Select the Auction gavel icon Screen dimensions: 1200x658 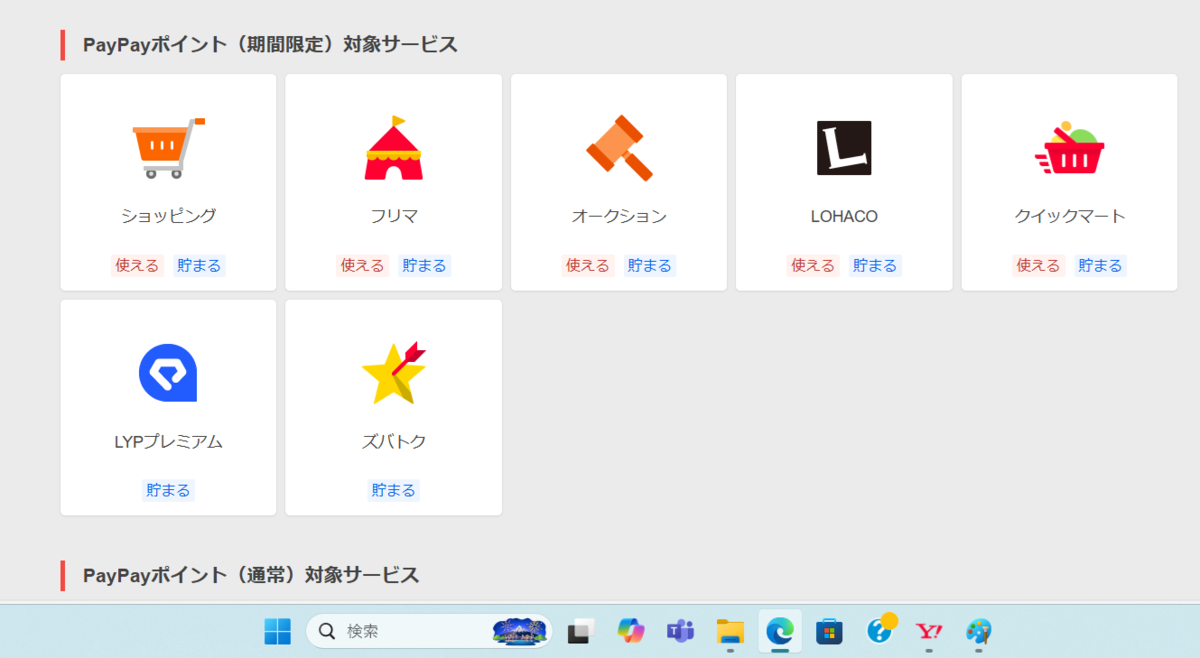pos(619,148)
